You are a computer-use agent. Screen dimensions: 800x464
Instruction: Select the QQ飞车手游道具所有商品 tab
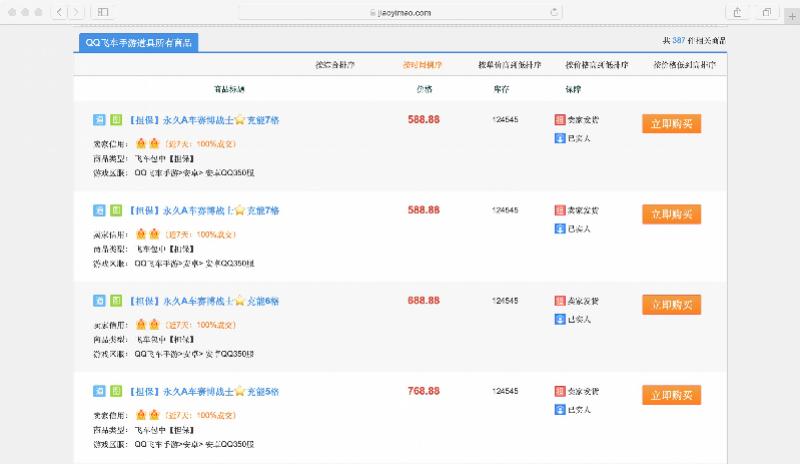pyautogui.click(x=139, y=43)
